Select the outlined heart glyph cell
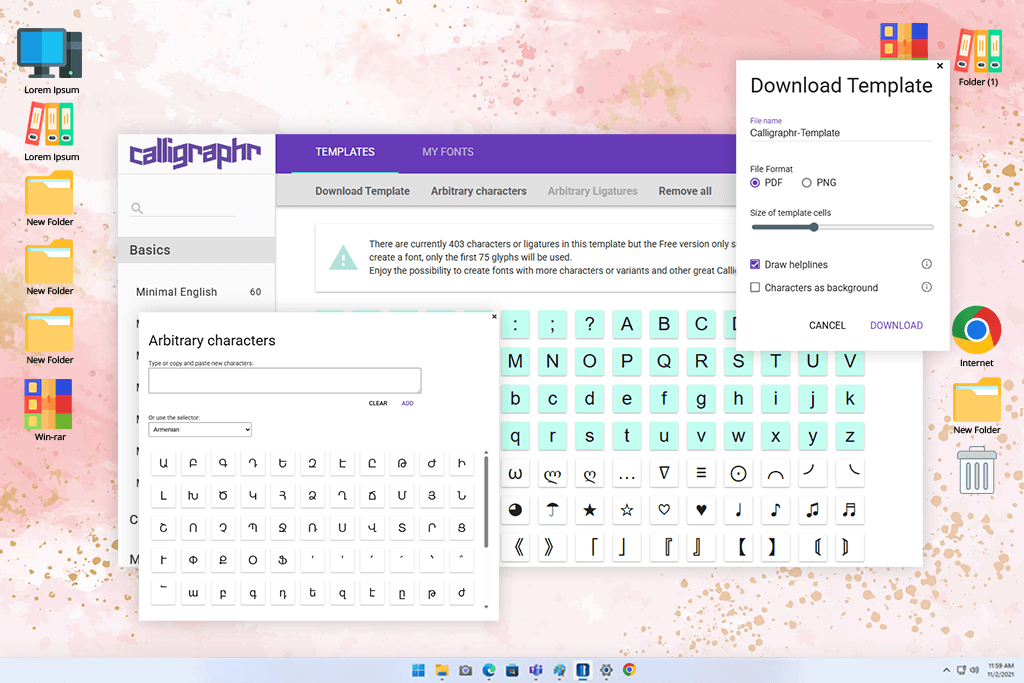1024x683 pixels. click(664, 510)
